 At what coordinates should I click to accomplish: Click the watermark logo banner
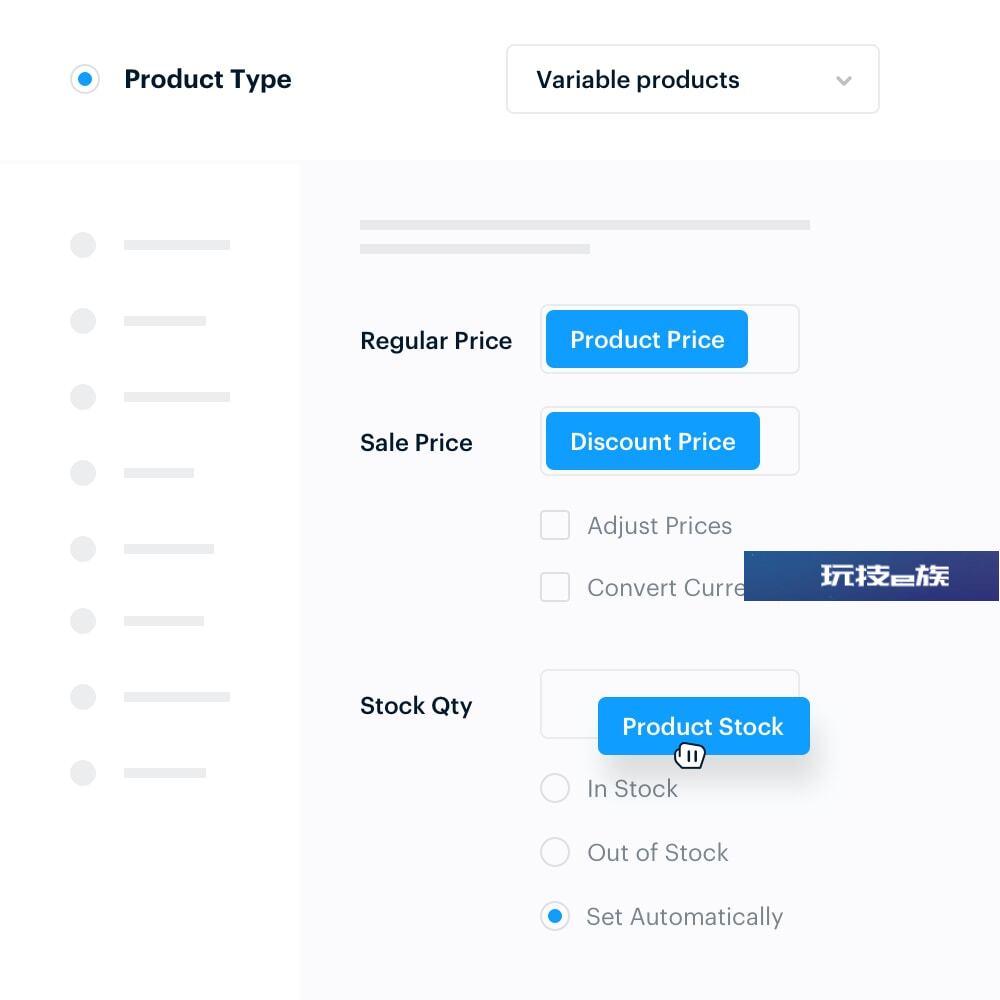point(871,576)
